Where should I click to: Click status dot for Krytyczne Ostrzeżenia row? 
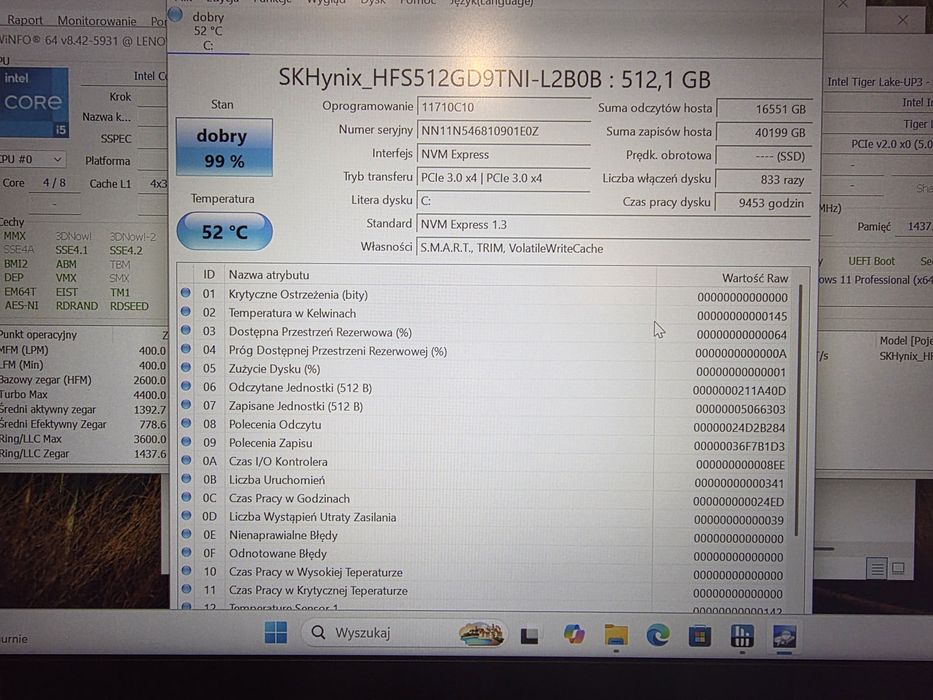click(186, 293)
